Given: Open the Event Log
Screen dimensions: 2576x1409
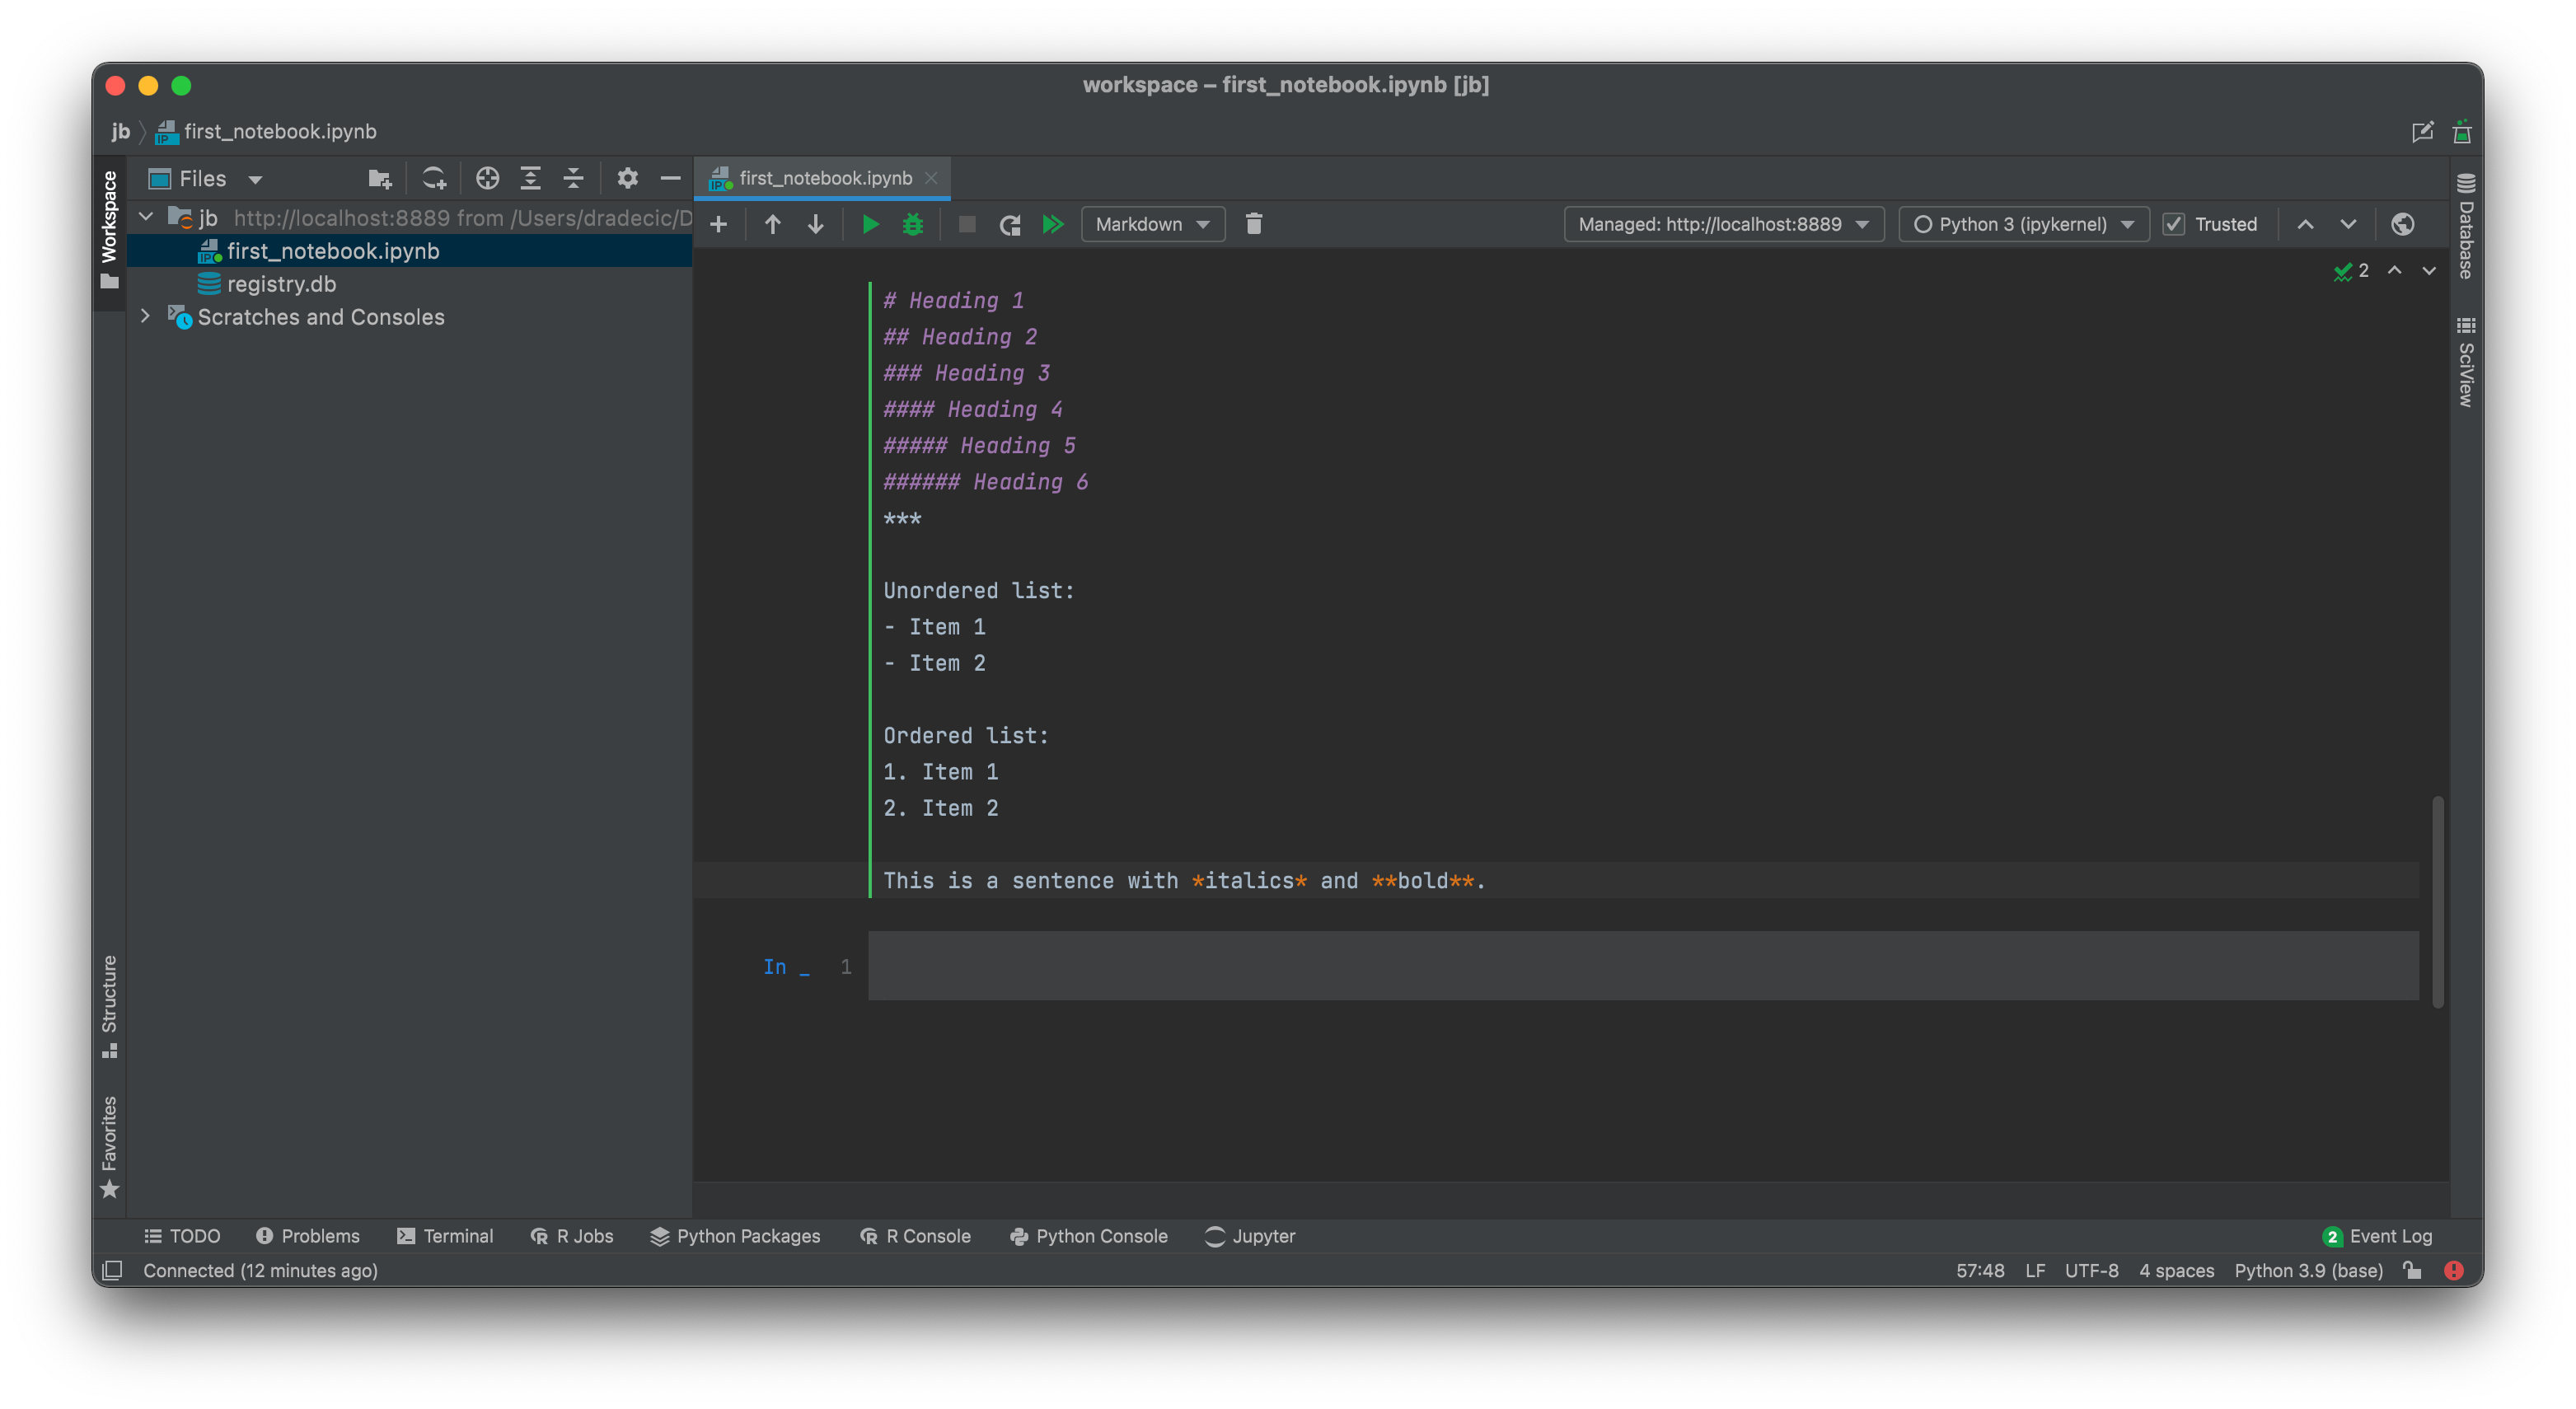Looking at the screenshot, I should 2377,1236.
